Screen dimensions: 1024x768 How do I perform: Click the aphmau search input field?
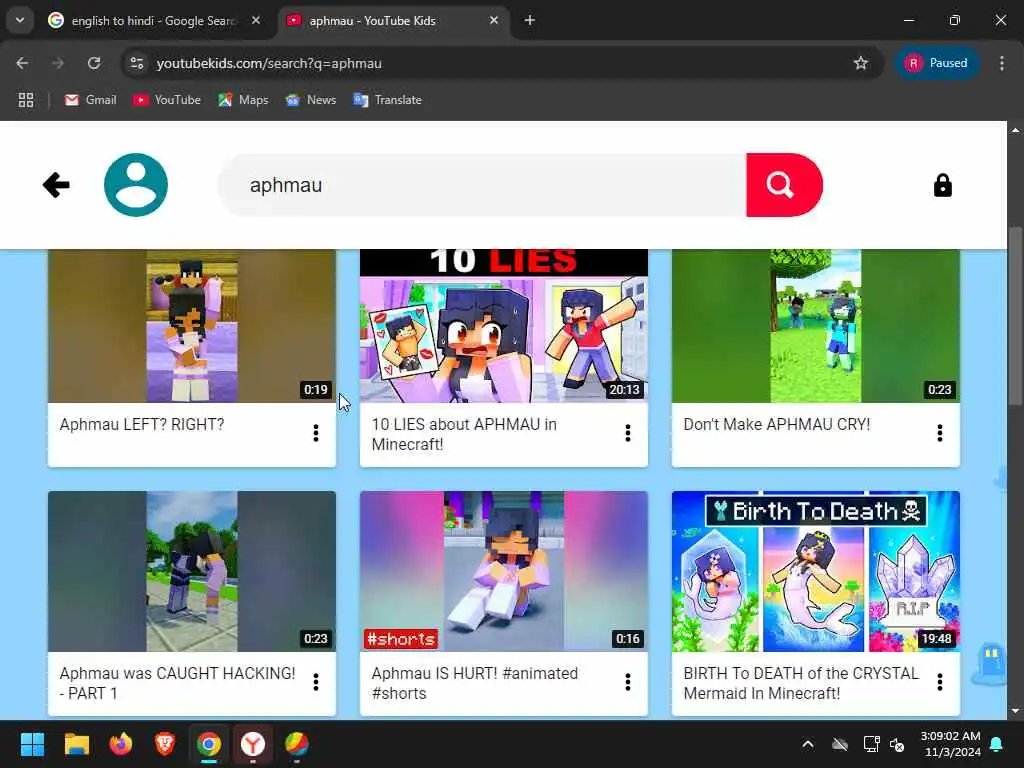pyautogui.click(x=482, y=185)
